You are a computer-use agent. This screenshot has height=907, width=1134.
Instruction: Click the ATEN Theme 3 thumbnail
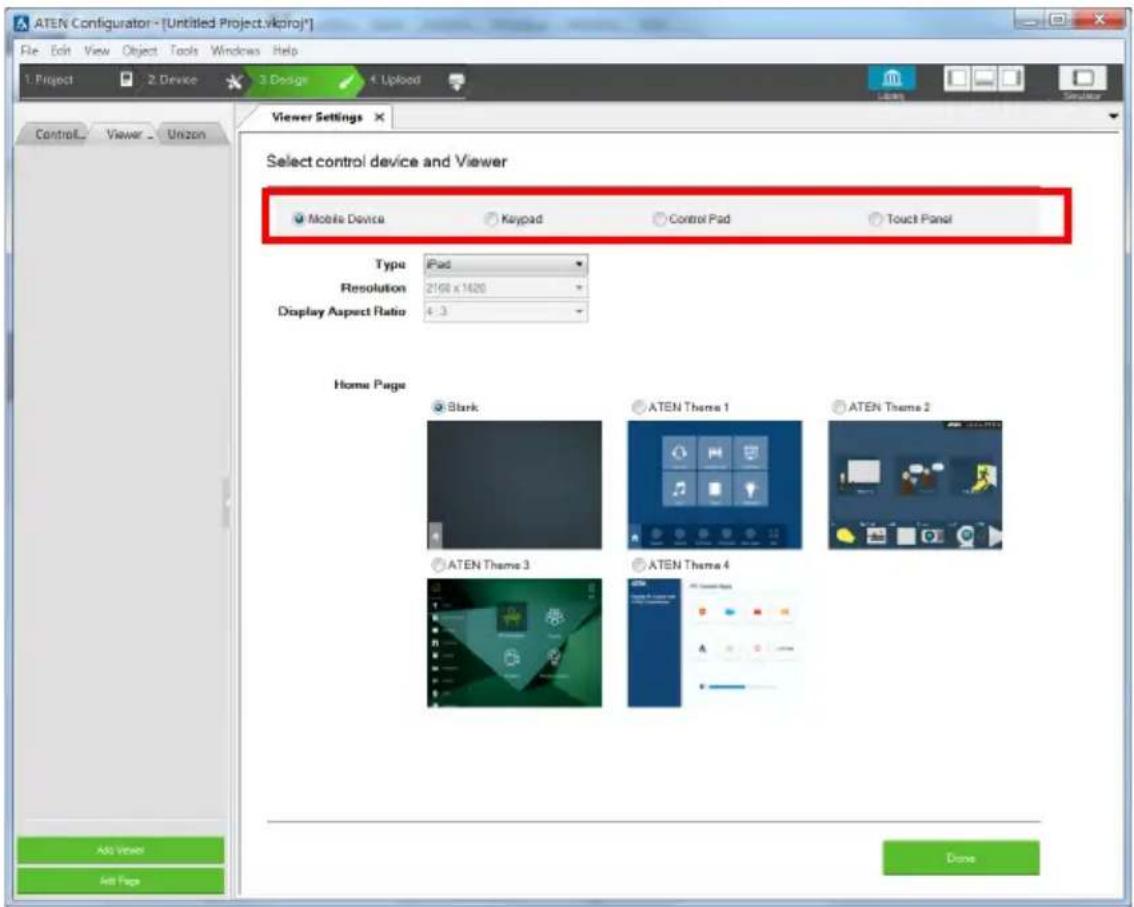tap(514, 642)
